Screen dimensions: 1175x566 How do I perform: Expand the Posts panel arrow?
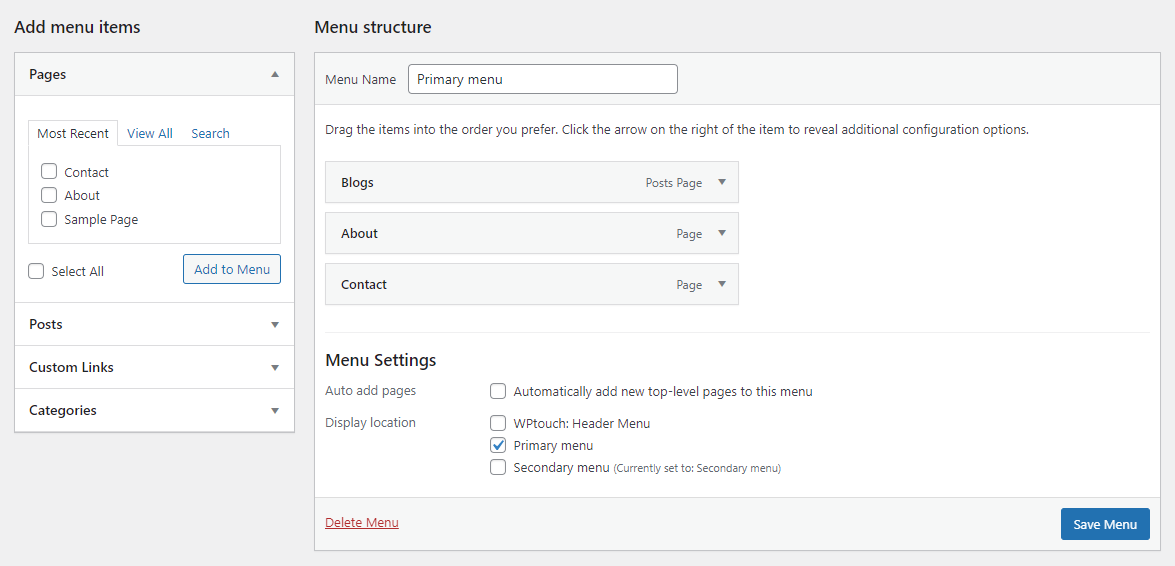[275, 325]
